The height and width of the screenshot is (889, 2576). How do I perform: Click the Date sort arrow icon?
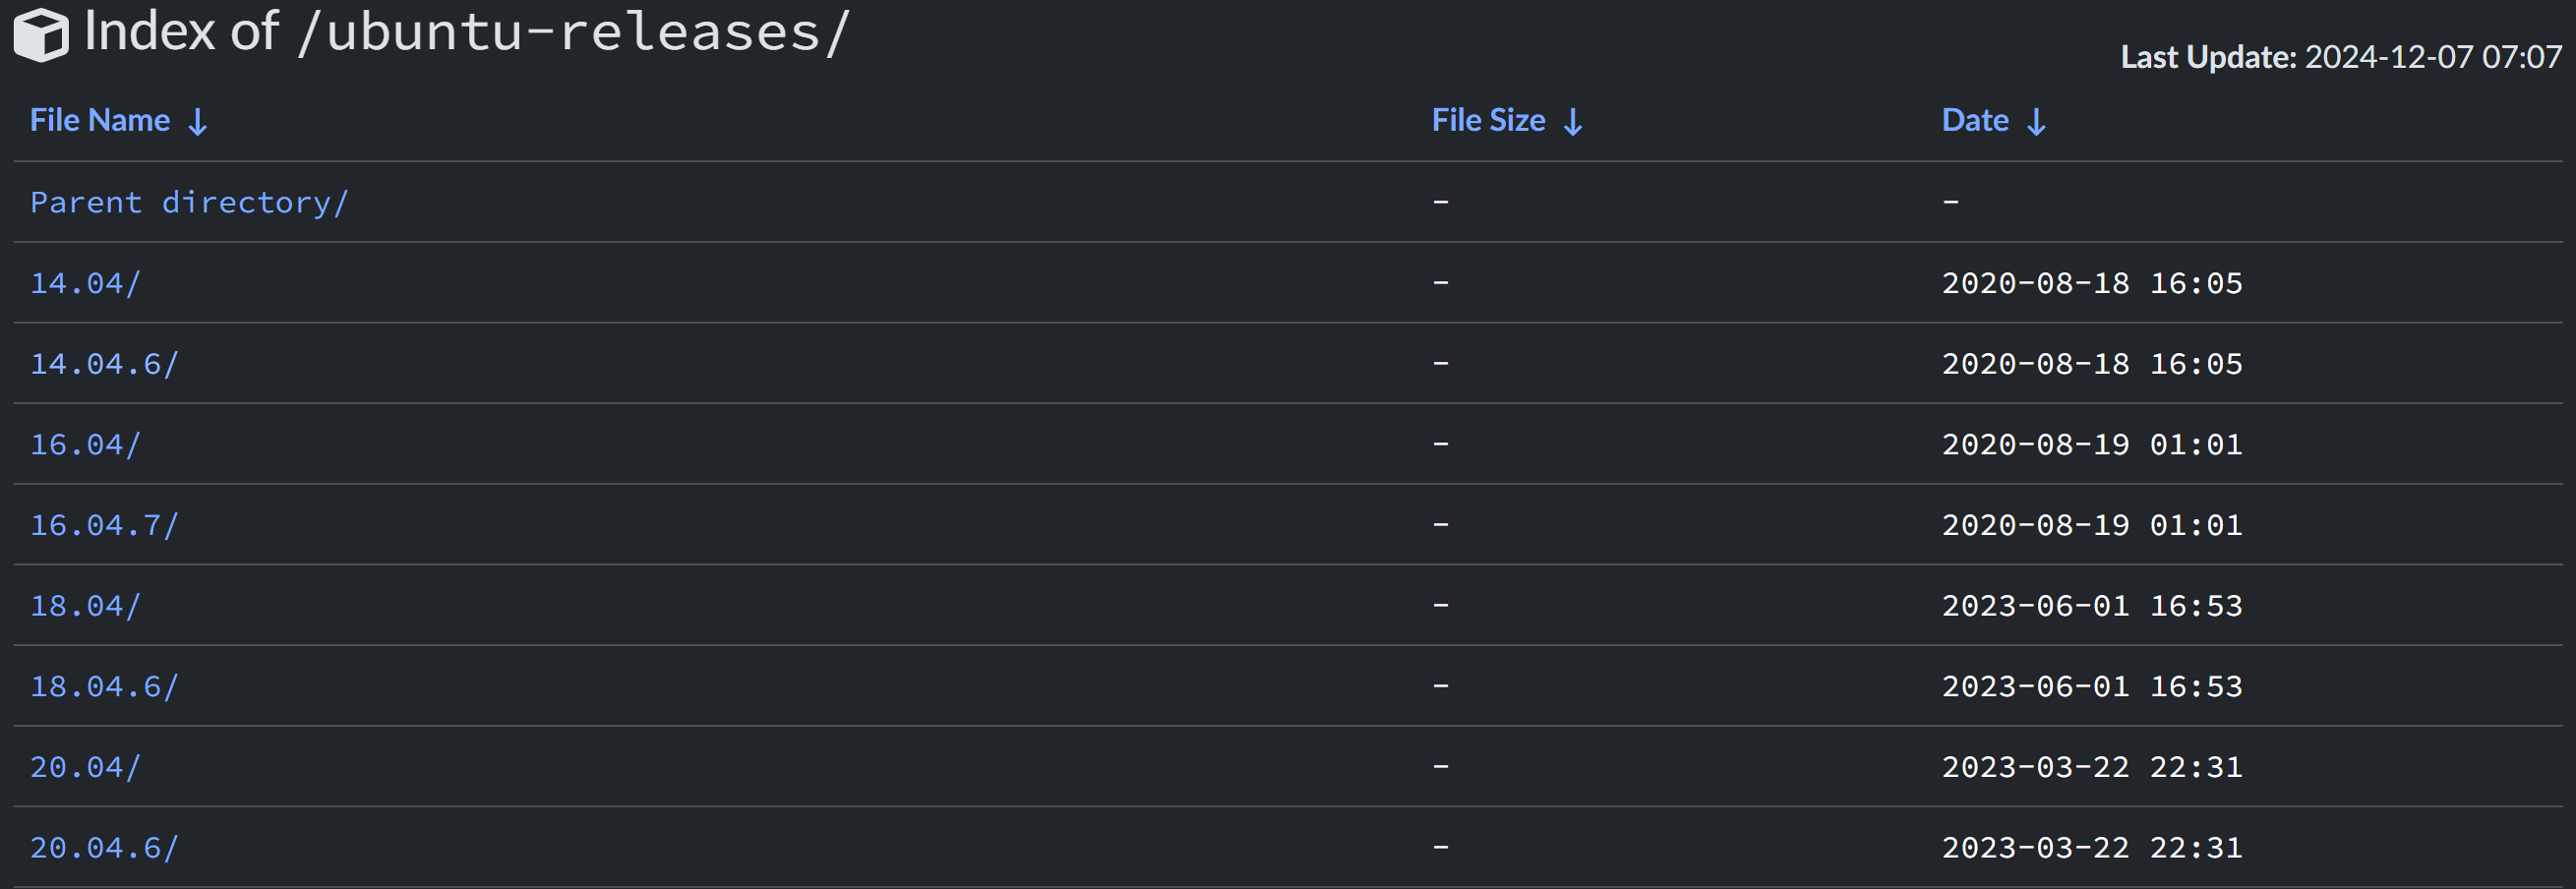tap(2037, 122)
